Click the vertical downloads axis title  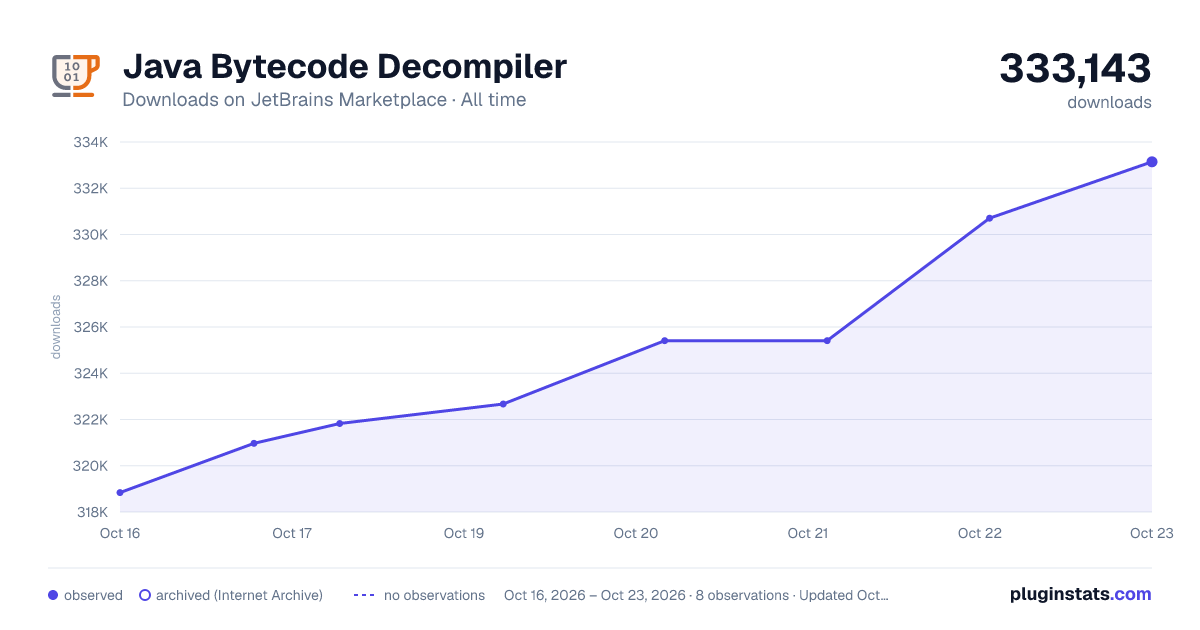coord(56,327)
